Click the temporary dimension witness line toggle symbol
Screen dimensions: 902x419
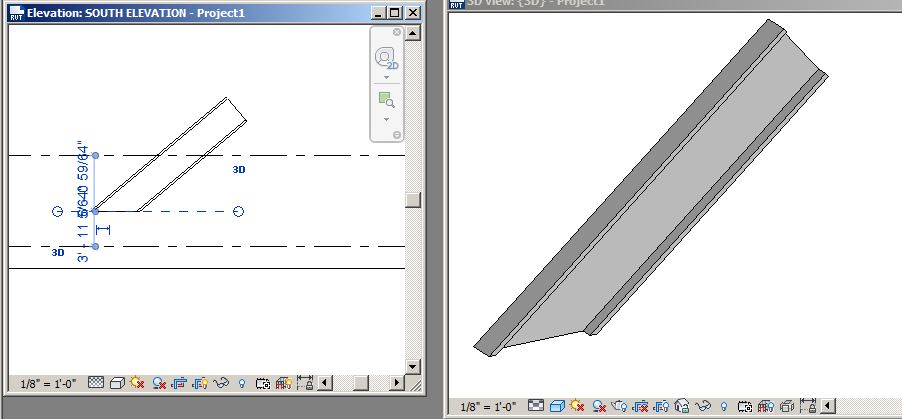point(103,230)
